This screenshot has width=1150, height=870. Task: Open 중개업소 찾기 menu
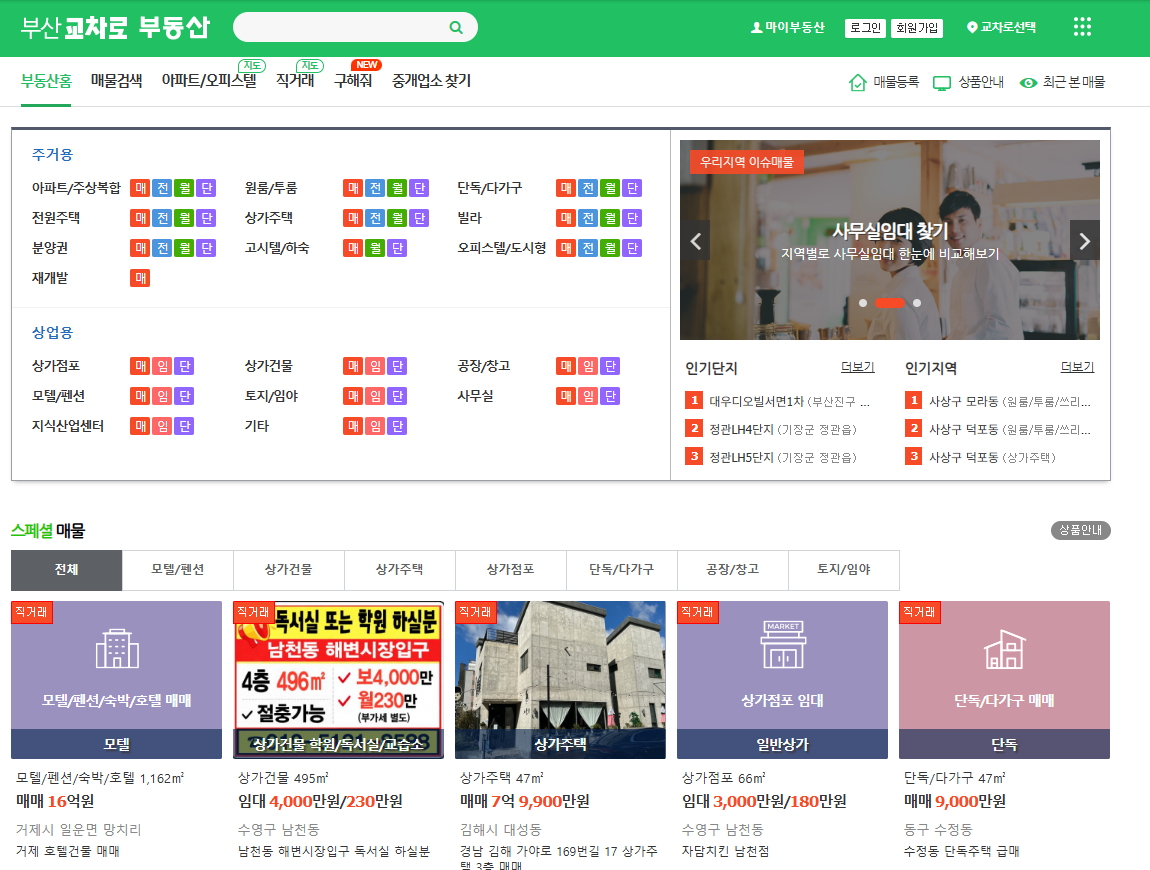click(x=431, y=81)
